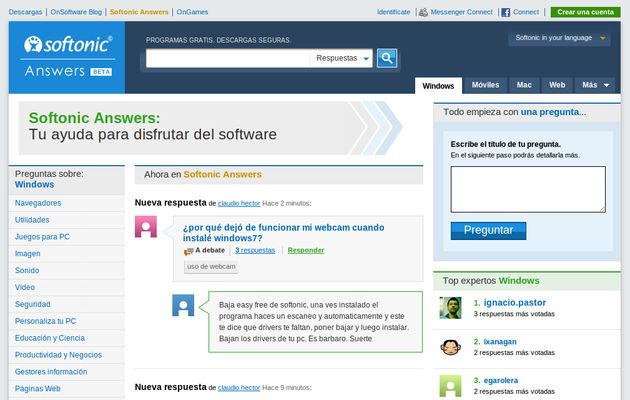Viewport: 630px width, 400px height.
Task: Click the Messenger Connect people icon
Action: click(x=423, y=12)
